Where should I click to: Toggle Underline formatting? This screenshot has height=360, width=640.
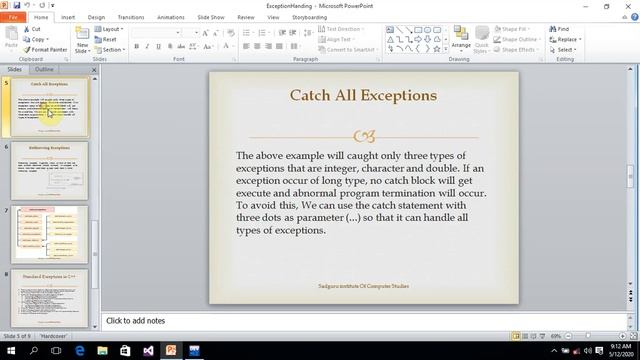coord(158,47)
